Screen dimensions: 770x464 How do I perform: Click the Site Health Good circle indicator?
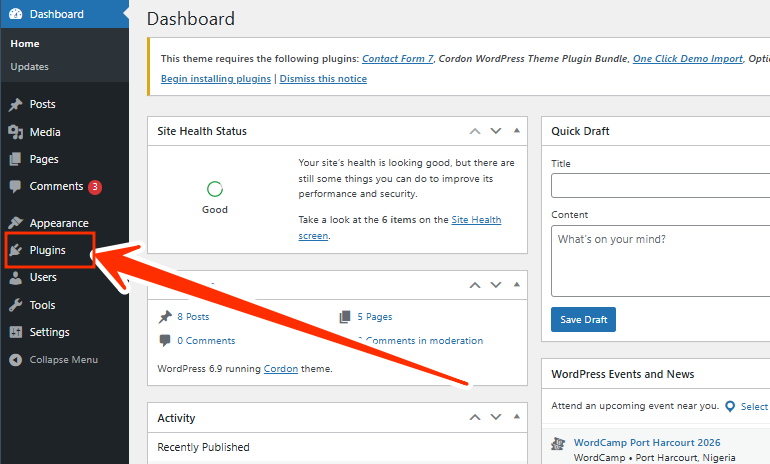215,189
